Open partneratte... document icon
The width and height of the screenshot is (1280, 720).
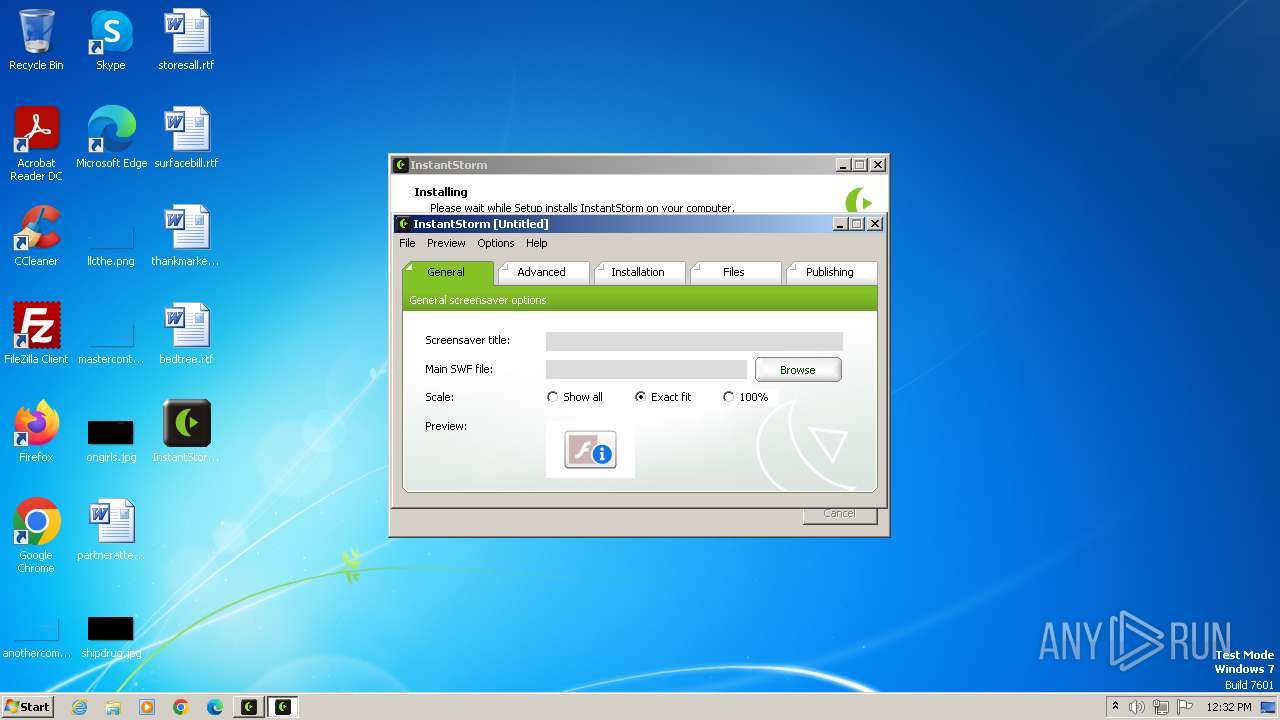point(110,530)
